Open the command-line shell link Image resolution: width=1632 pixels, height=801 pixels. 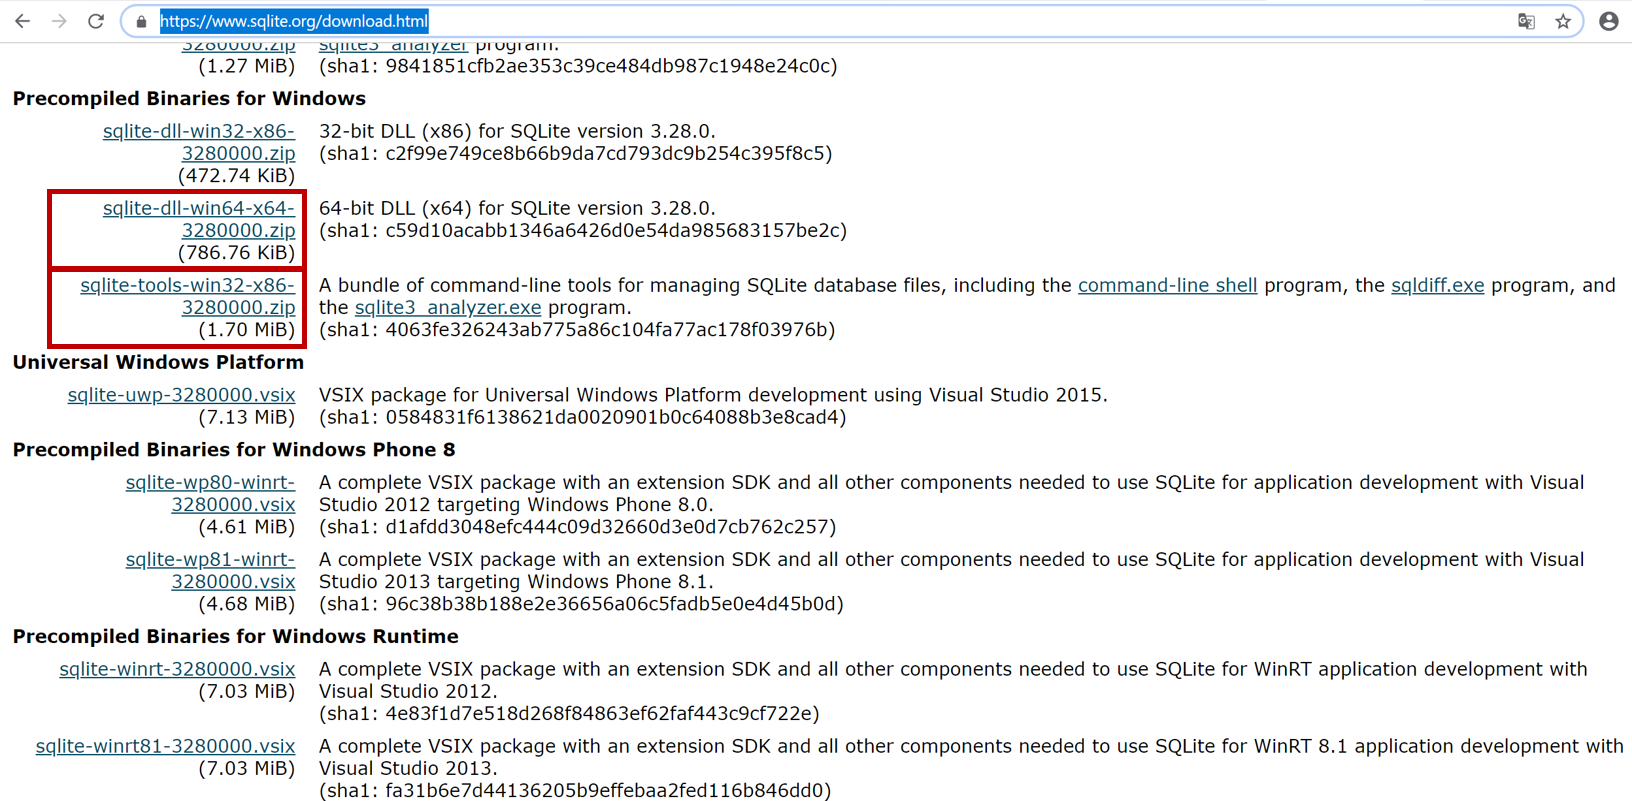click(1167, 286)
